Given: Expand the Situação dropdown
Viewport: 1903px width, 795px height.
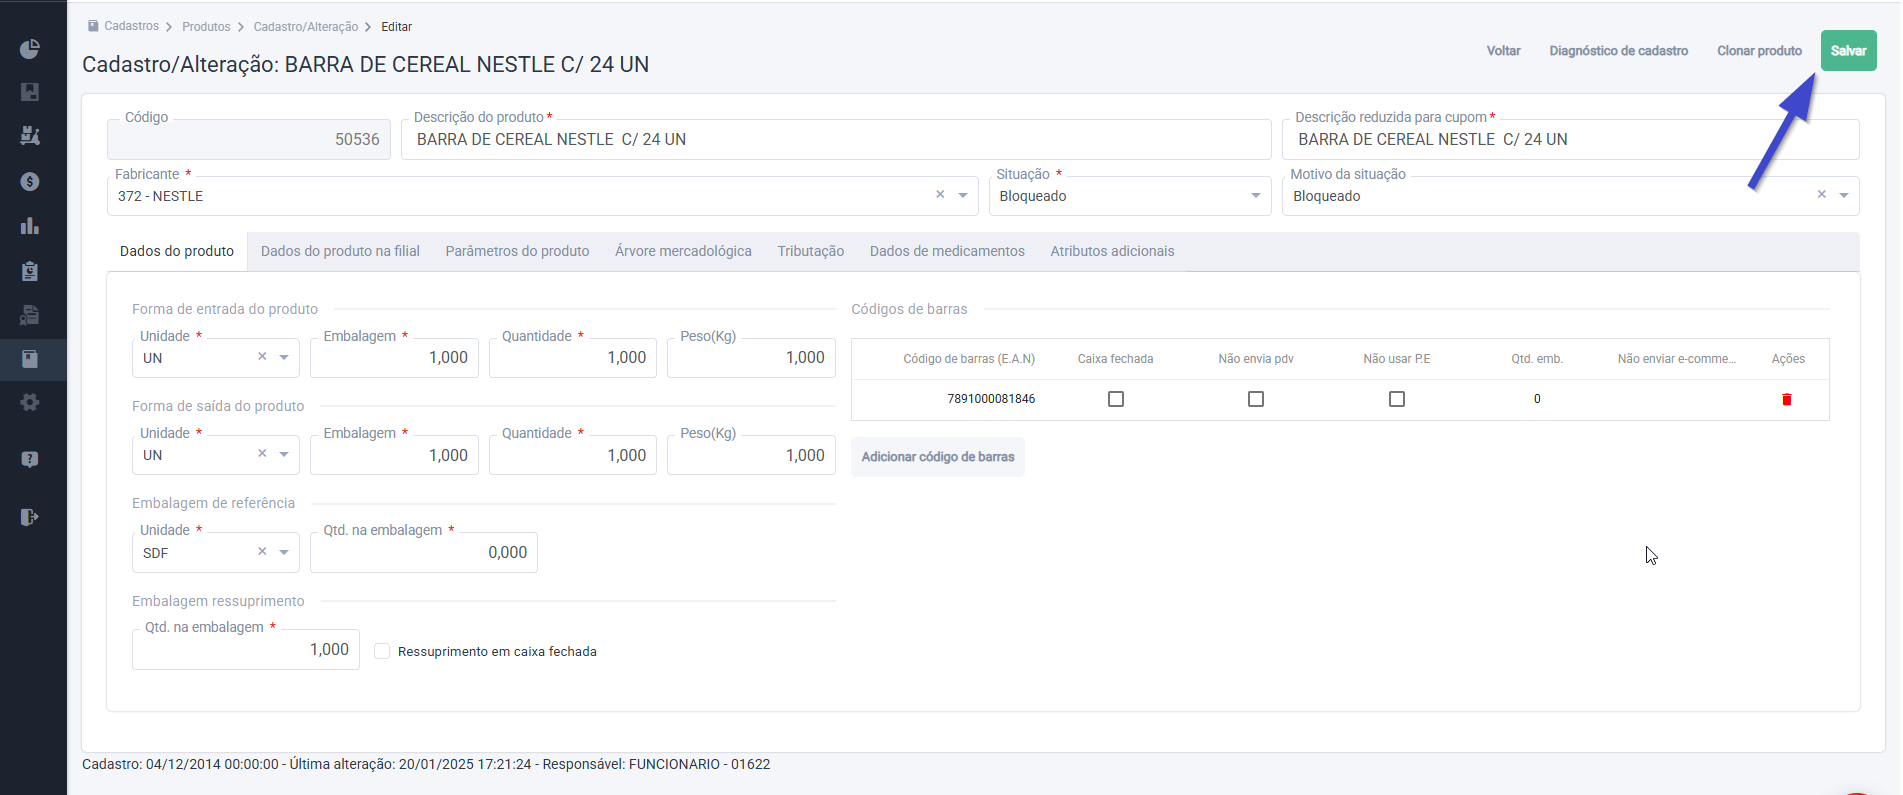Looking at the screenshot, I should pos(1256,196).
